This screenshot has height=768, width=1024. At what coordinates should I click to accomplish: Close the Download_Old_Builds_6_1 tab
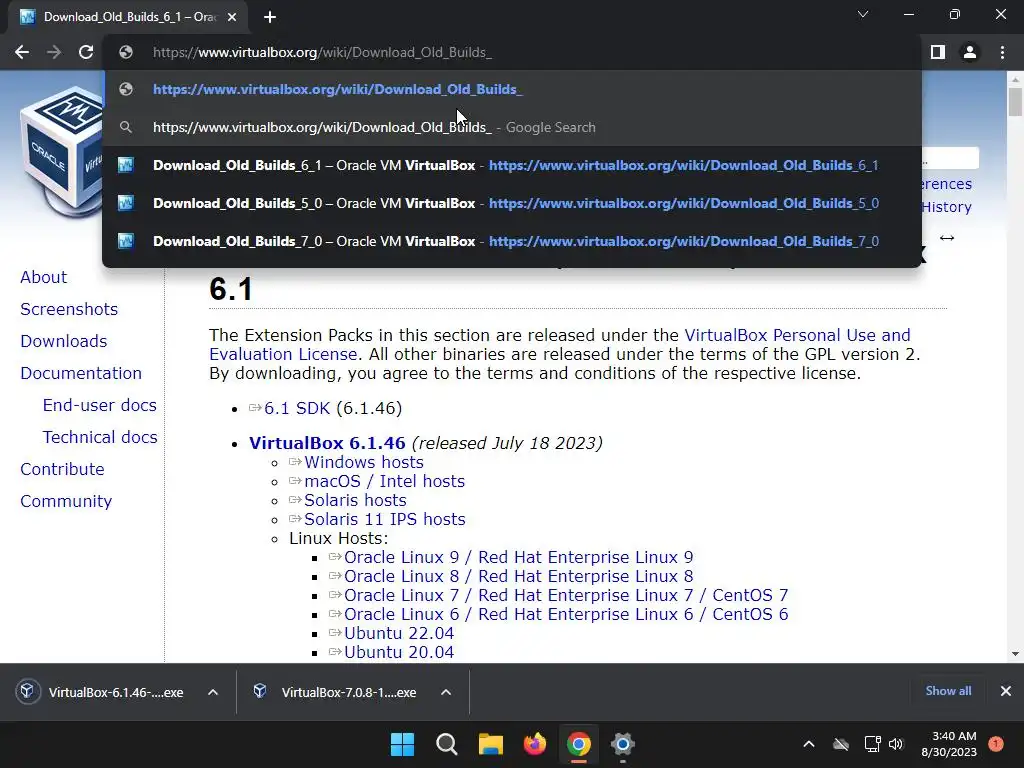pyautogui.click(x=232, y=17)
